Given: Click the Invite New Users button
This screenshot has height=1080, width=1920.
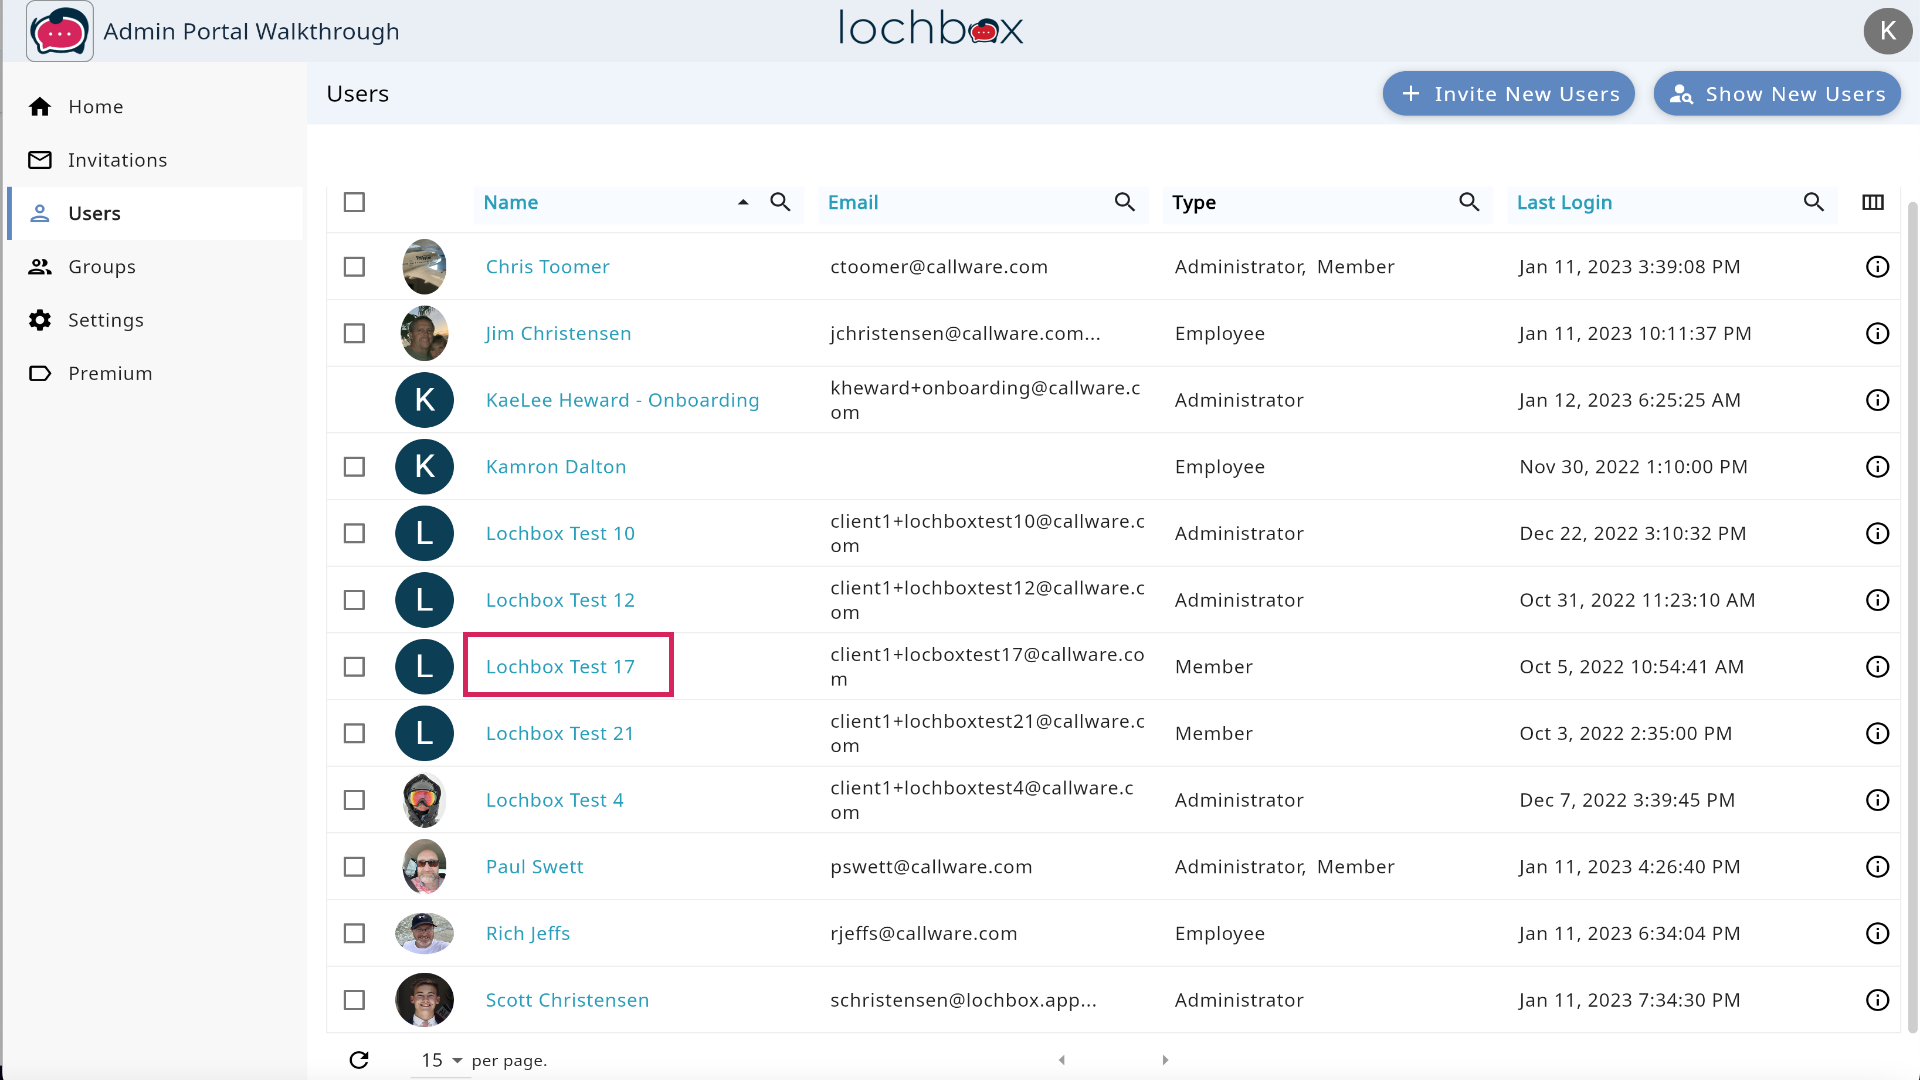Looking at the screenshot, I should (x=1508, y=94).
